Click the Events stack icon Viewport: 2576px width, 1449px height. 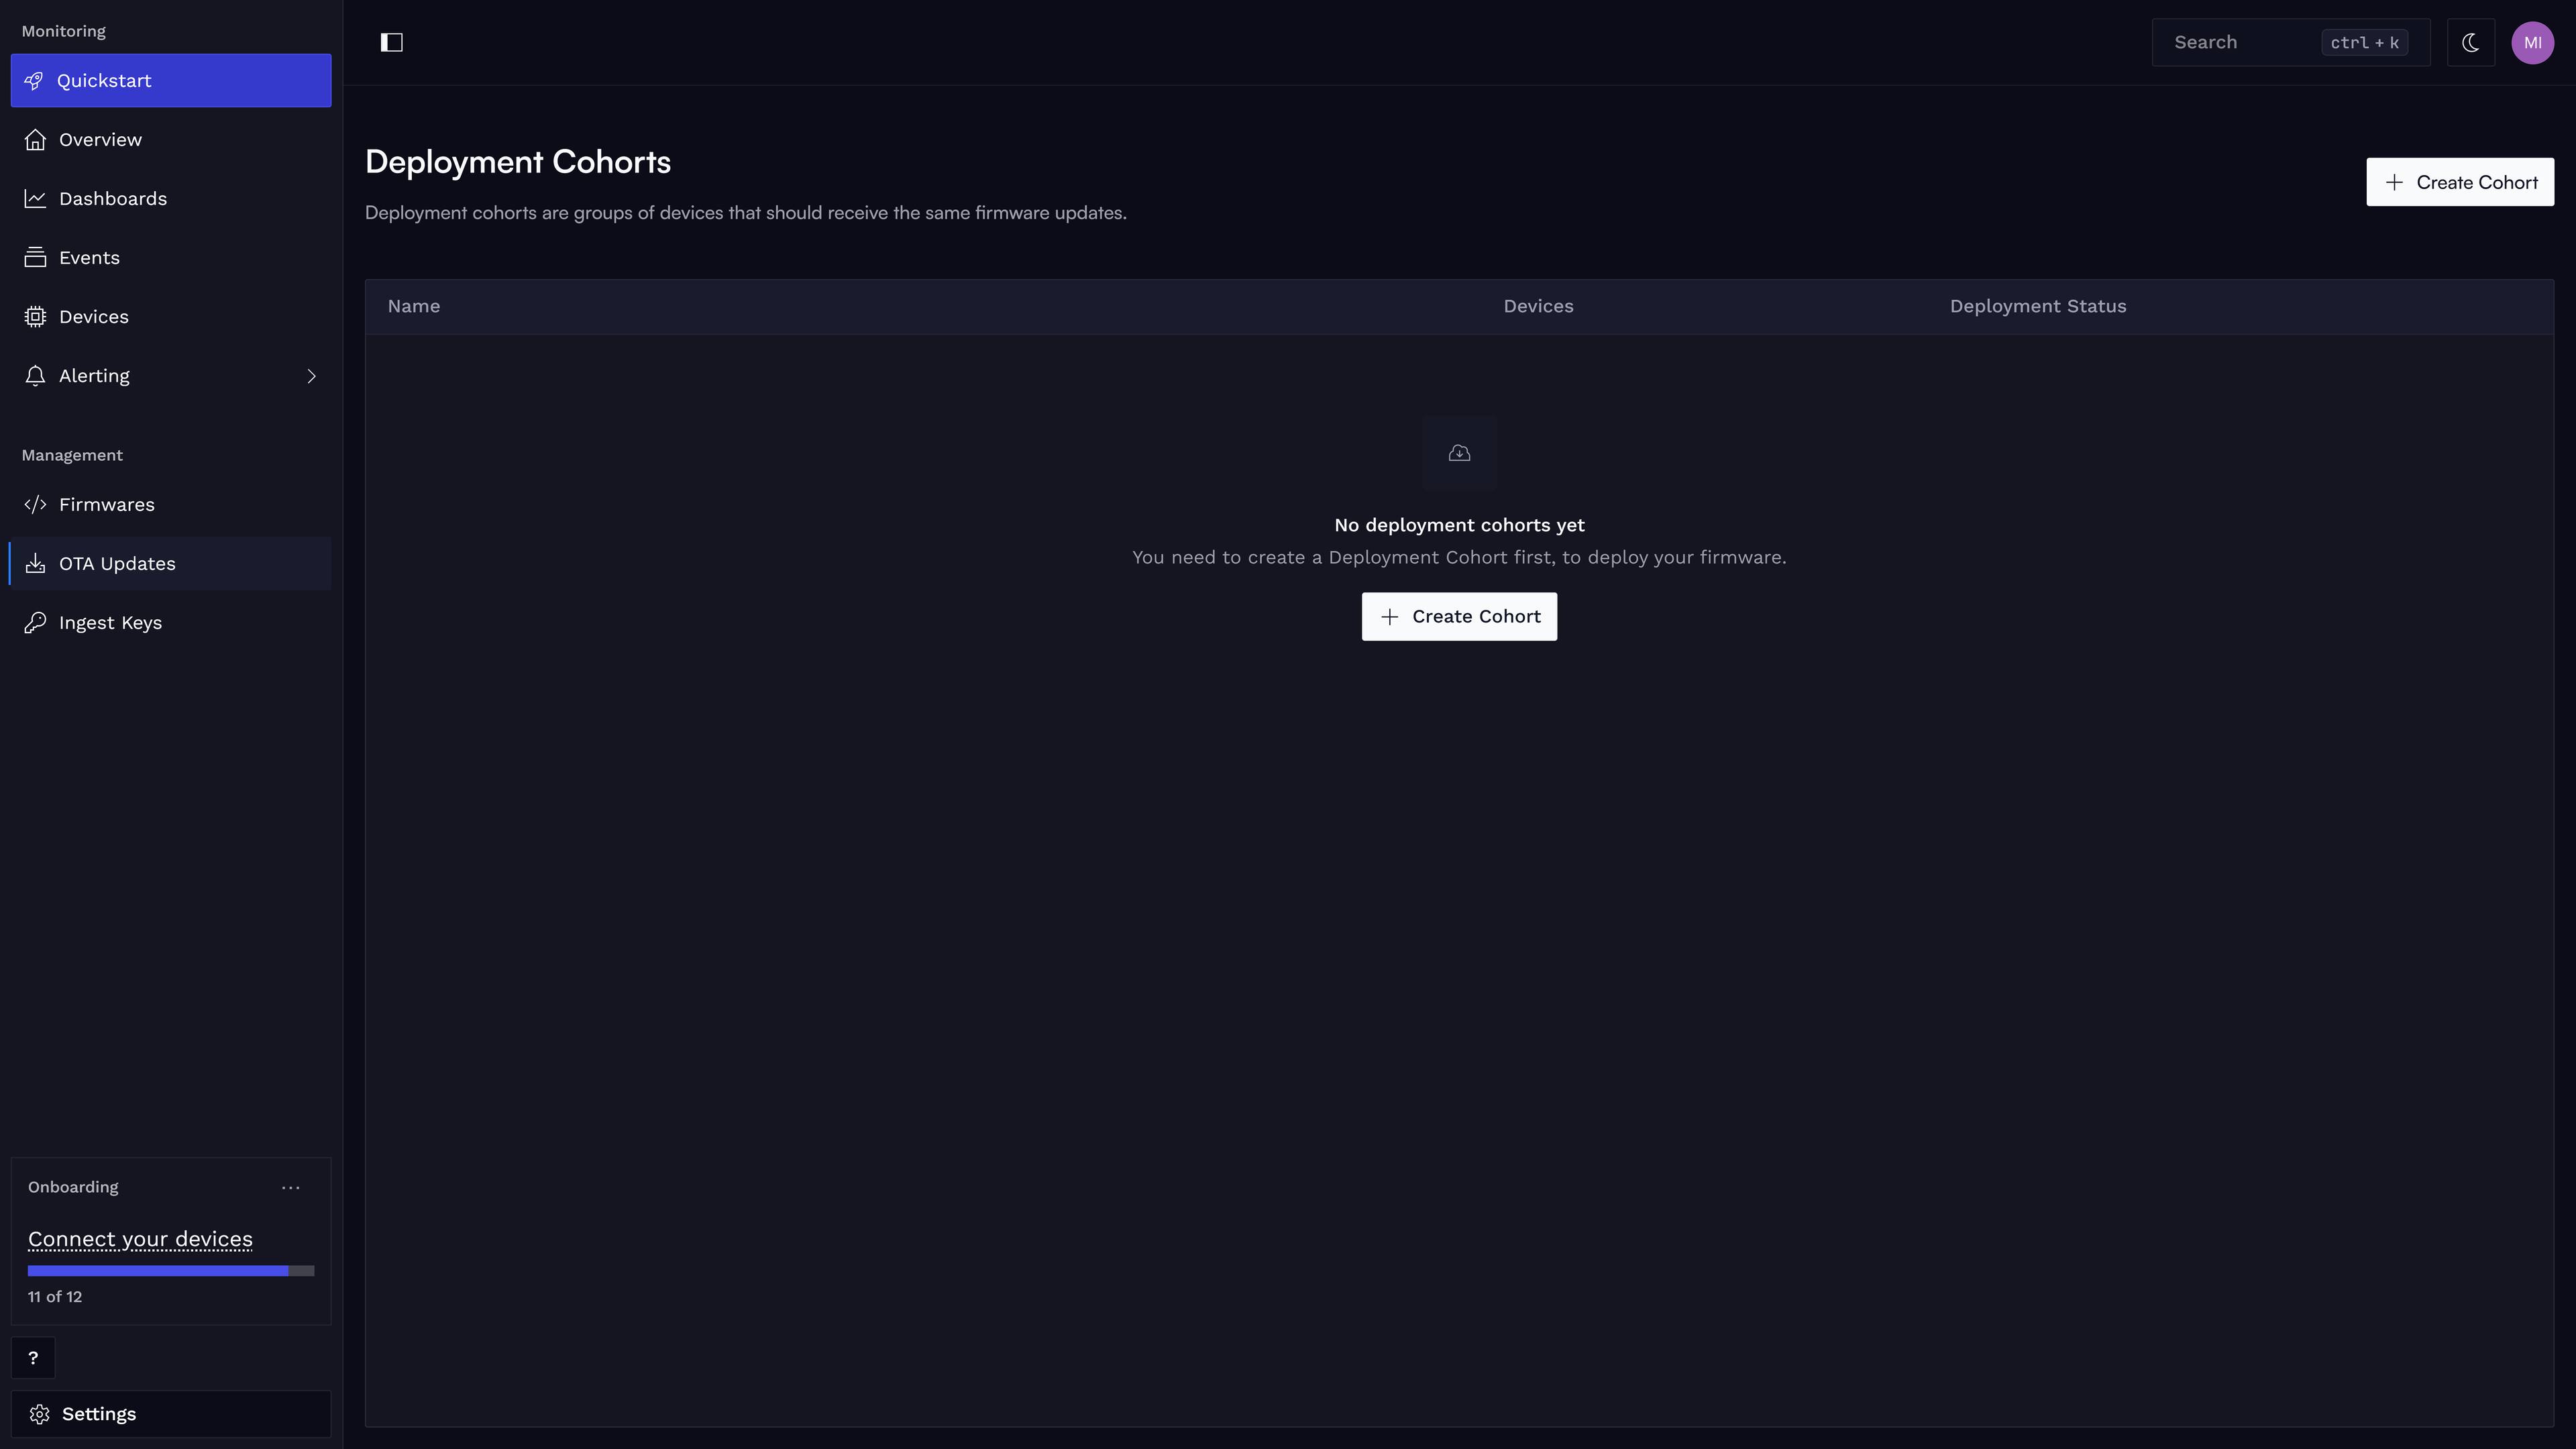coord(35,258)
